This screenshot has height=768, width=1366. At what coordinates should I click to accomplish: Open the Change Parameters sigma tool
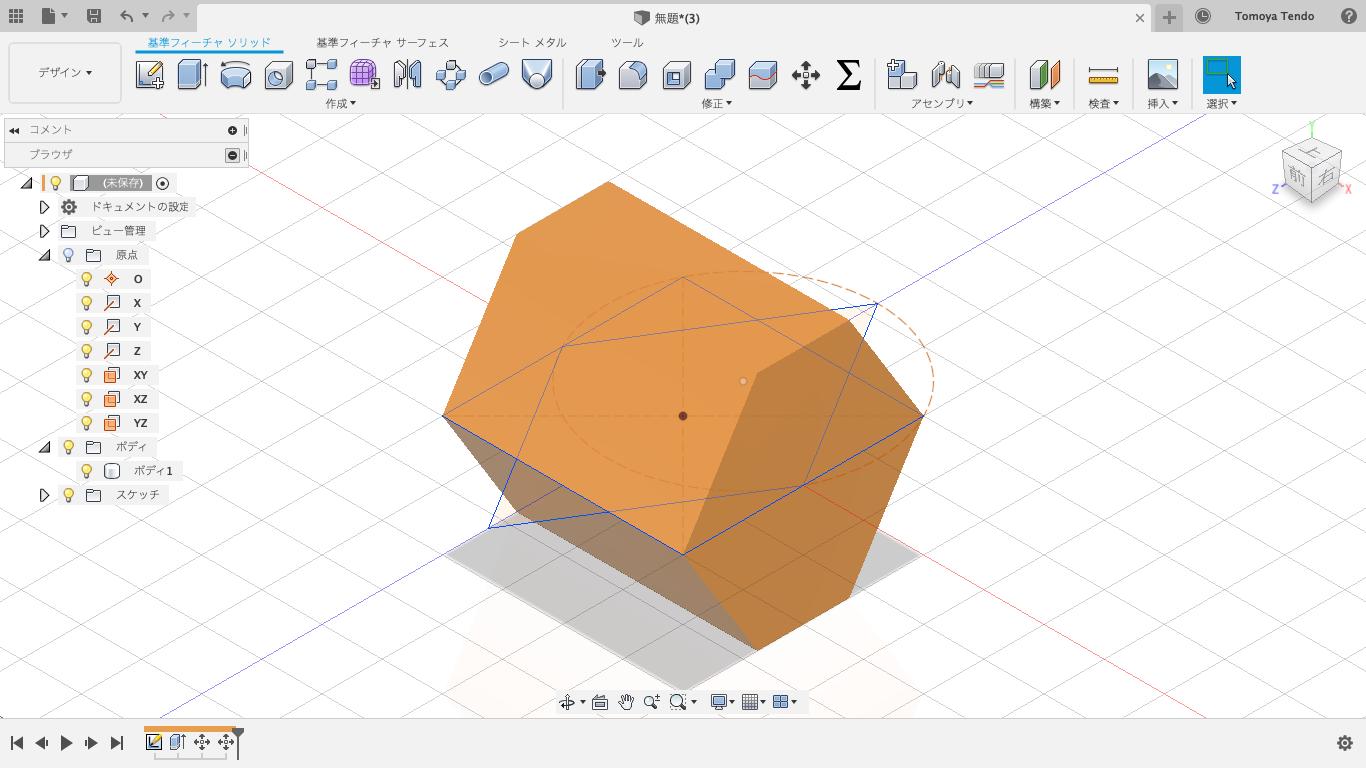(848, 75)
